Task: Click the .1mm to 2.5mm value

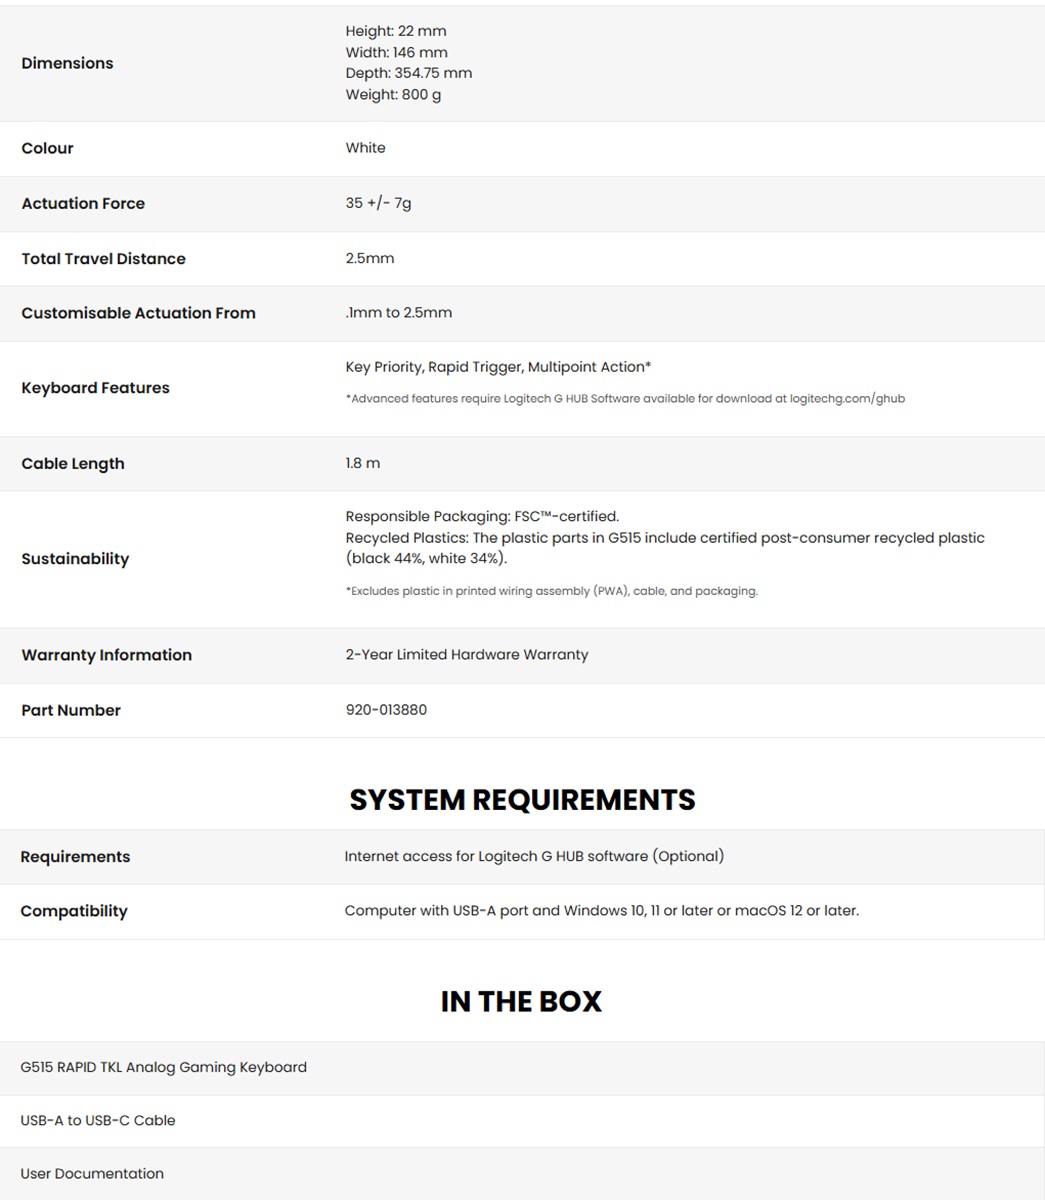Action: tap(398, 313)
